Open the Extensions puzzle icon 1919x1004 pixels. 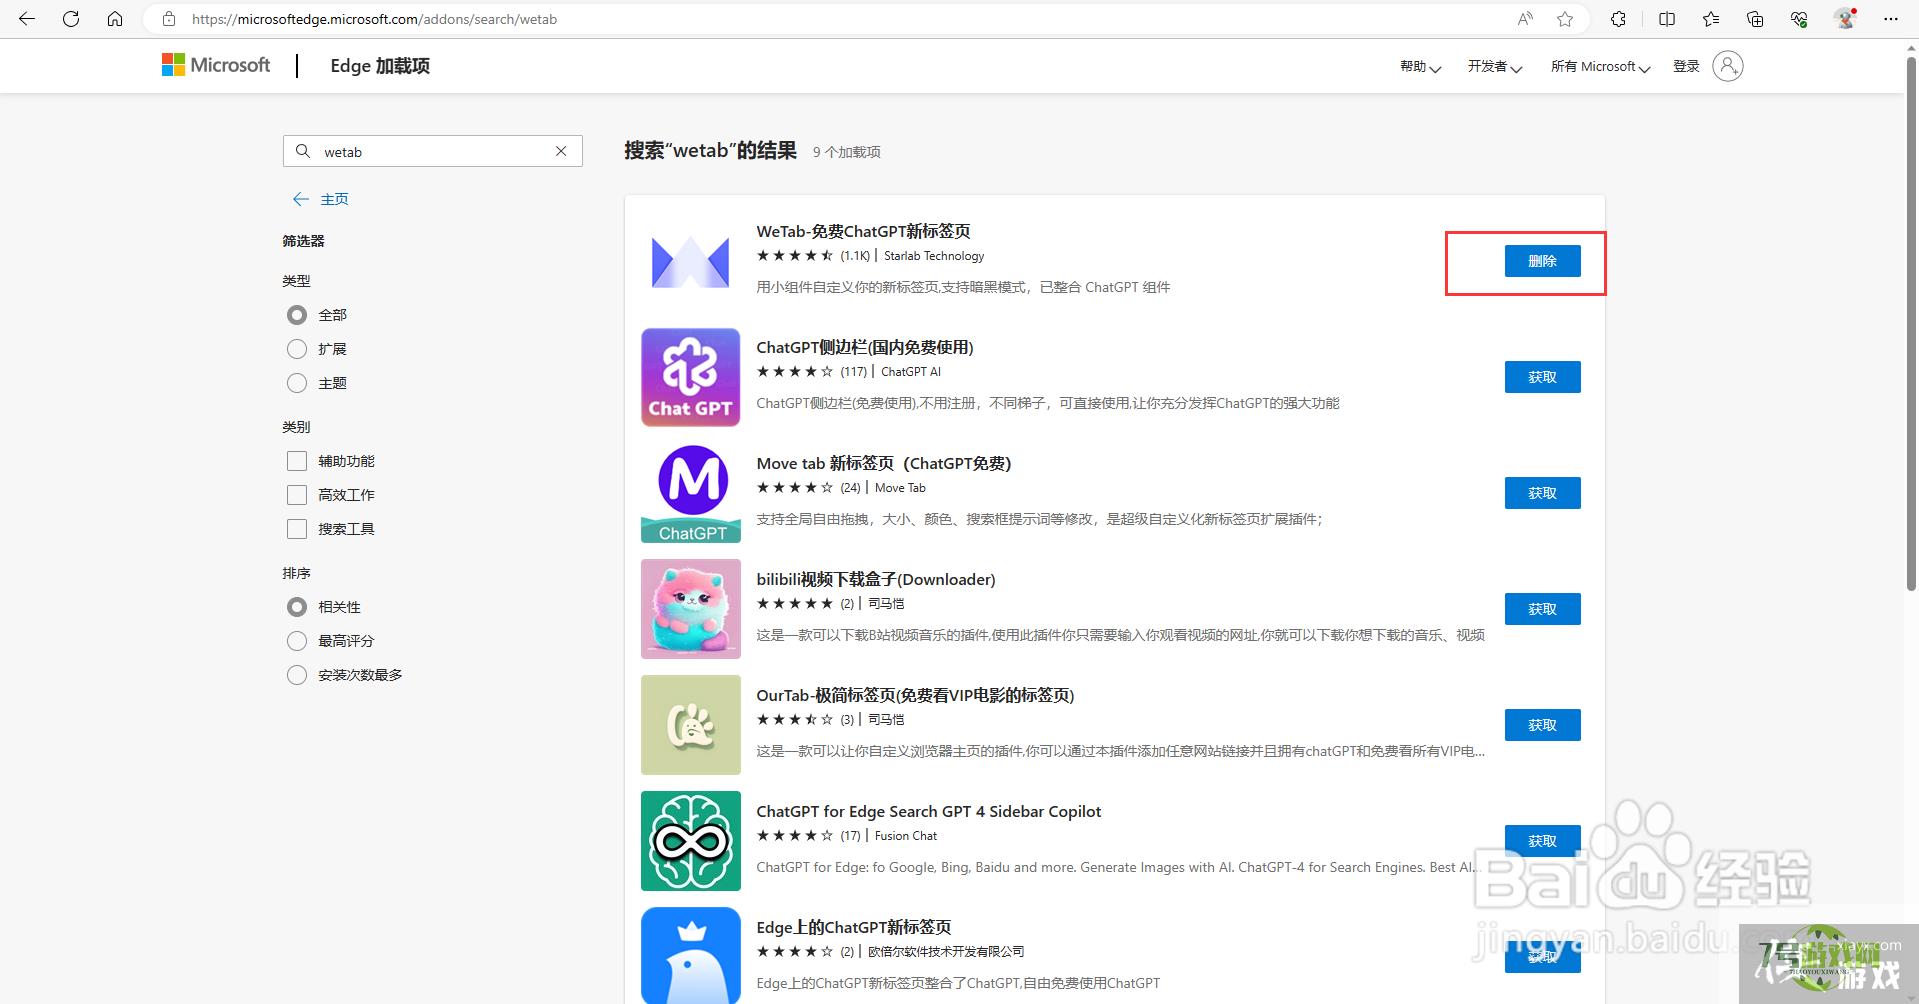pos(1618,19)
